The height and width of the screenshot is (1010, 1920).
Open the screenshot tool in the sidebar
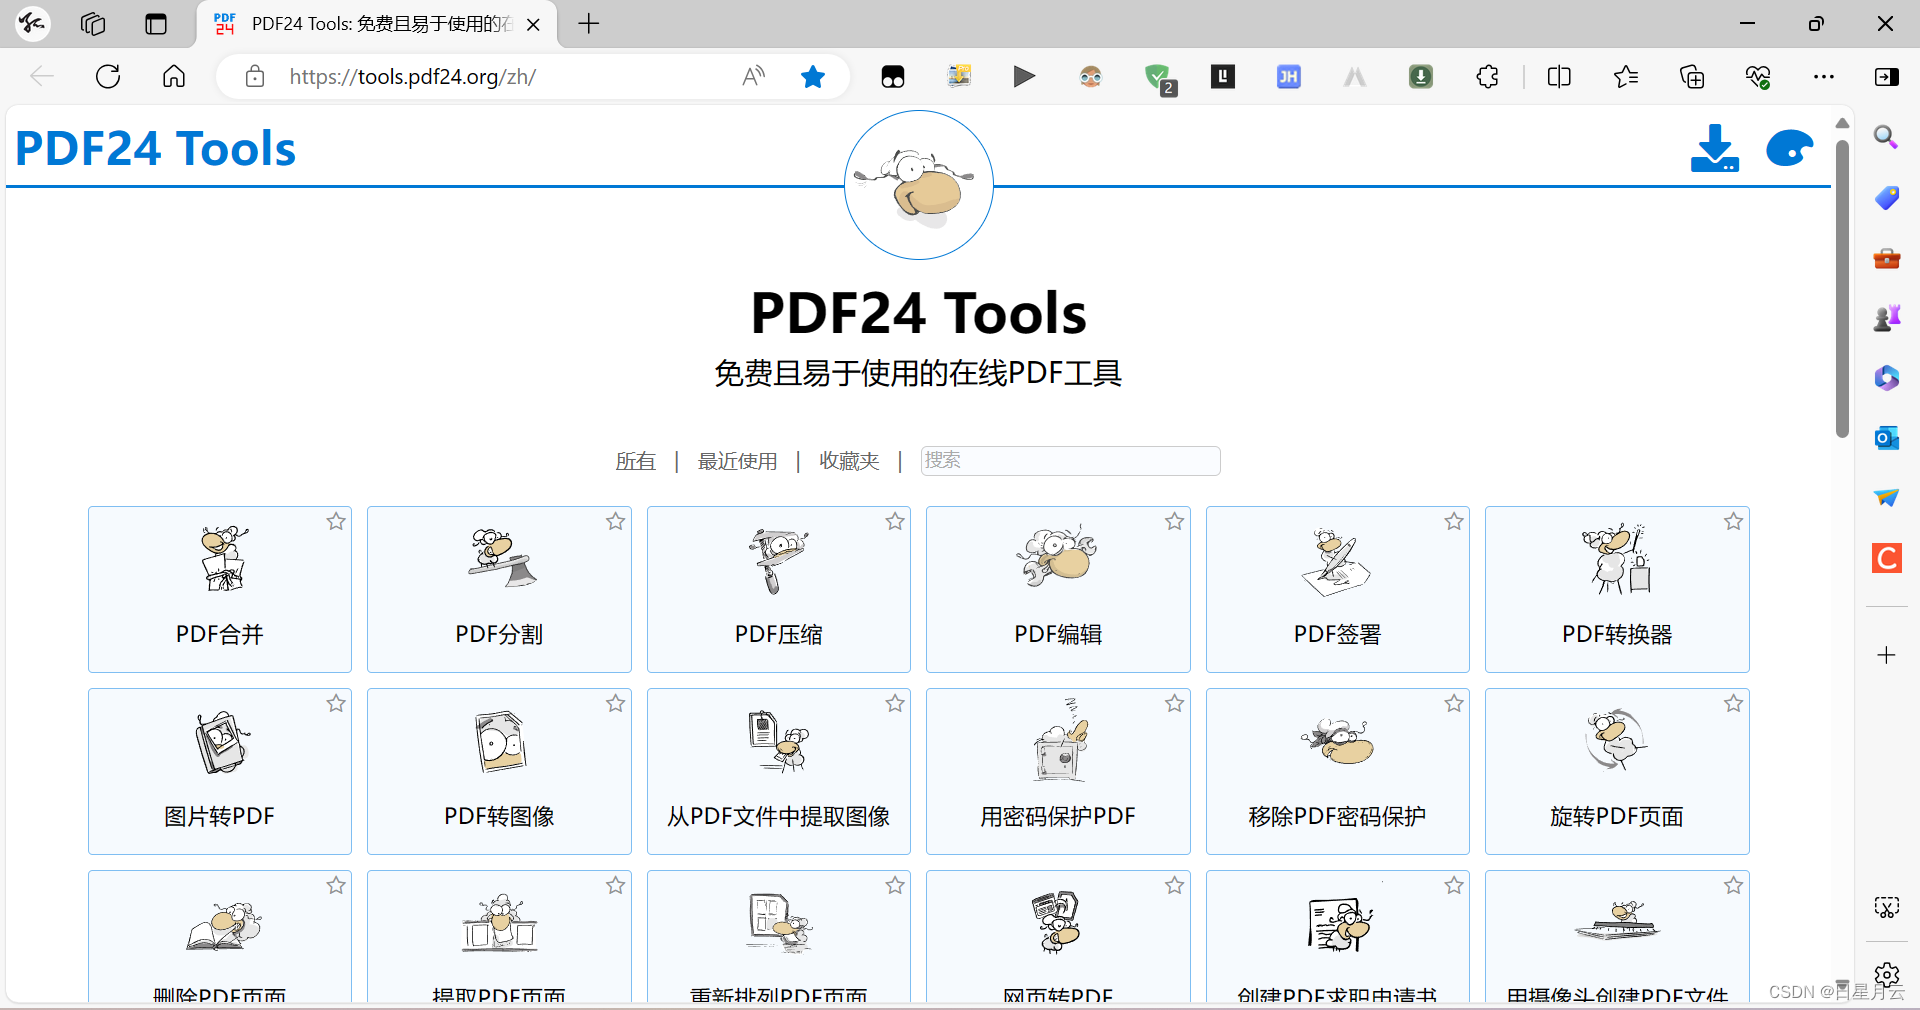(1886, 907)
